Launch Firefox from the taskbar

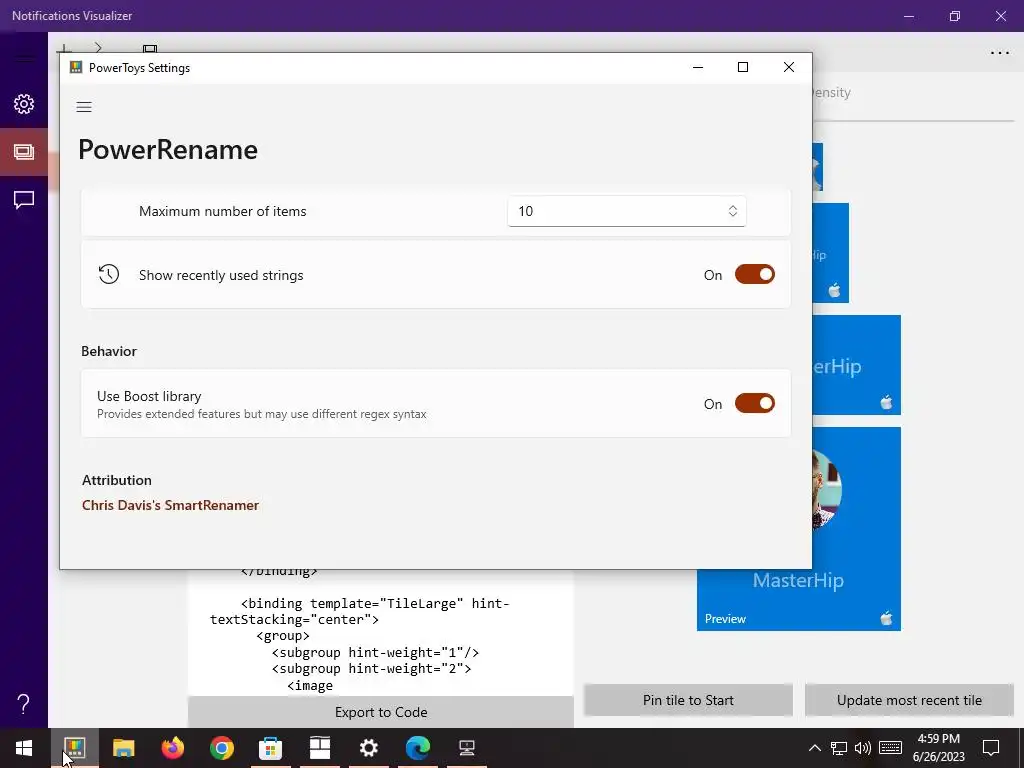(x=172, y=748)
